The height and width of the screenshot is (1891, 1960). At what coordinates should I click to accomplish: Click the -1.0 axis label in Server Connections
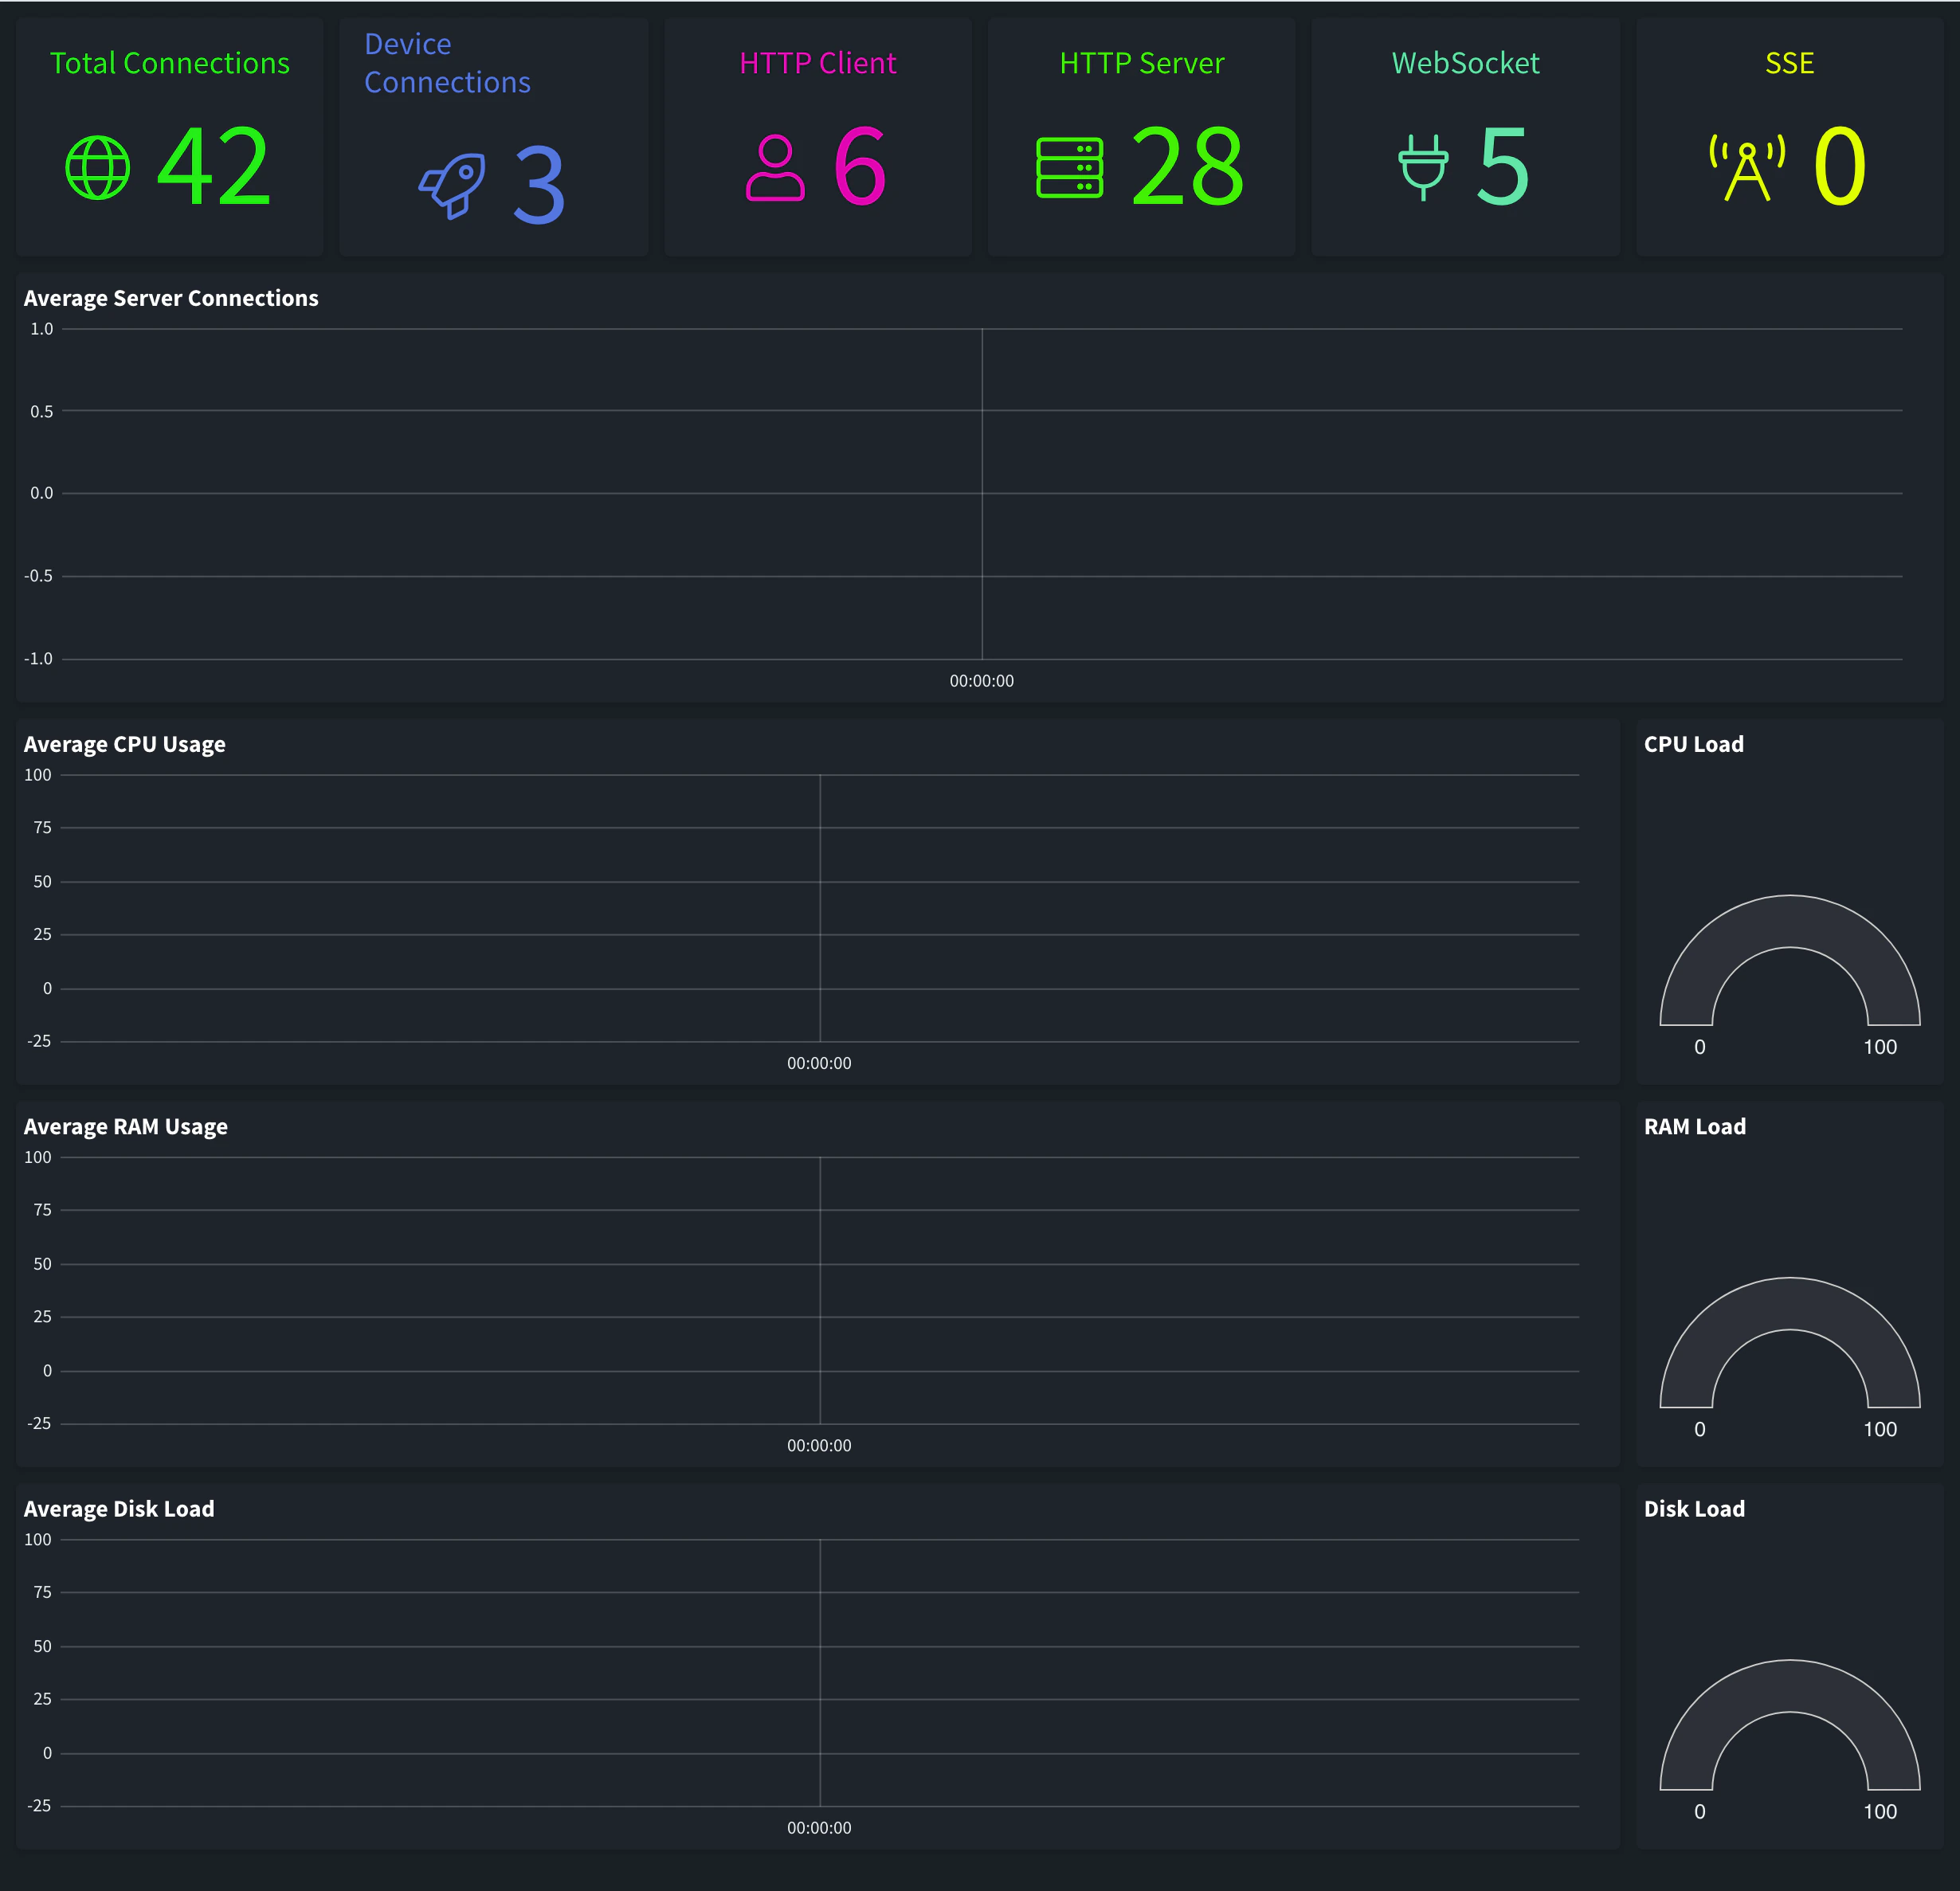coord(39,658)
